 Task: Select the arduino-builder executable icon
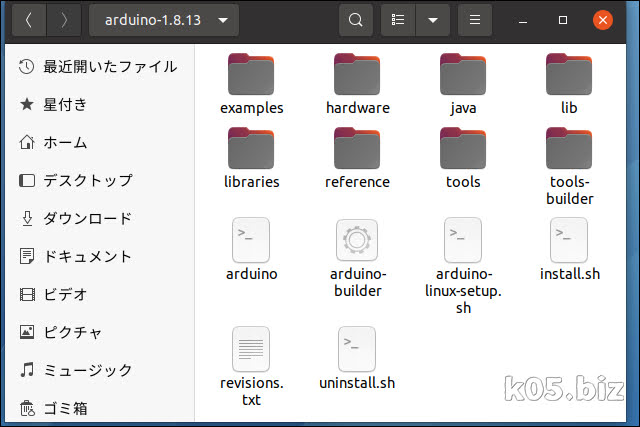(x=357, y=240)
